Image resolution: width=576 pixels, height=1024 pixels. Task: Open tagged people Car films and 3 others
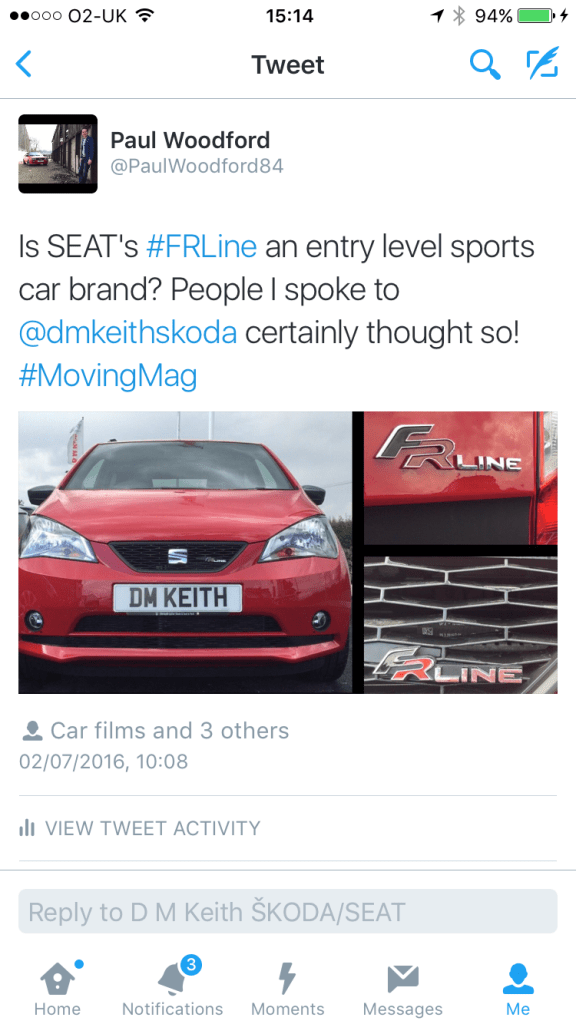155,730
